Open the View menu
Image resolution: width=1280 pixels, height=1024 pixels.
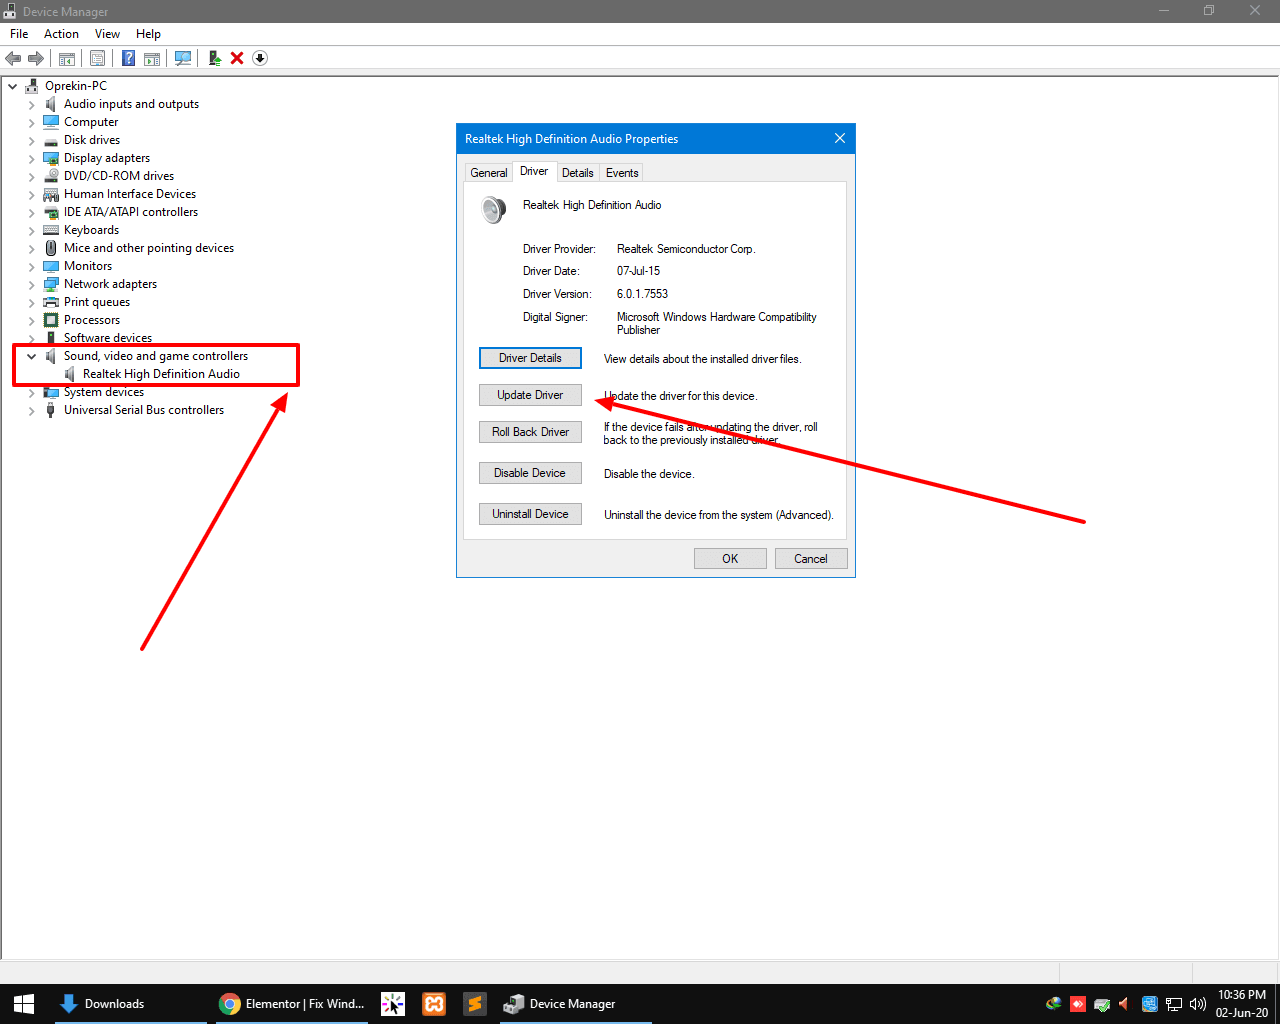(x=107, y=34)
